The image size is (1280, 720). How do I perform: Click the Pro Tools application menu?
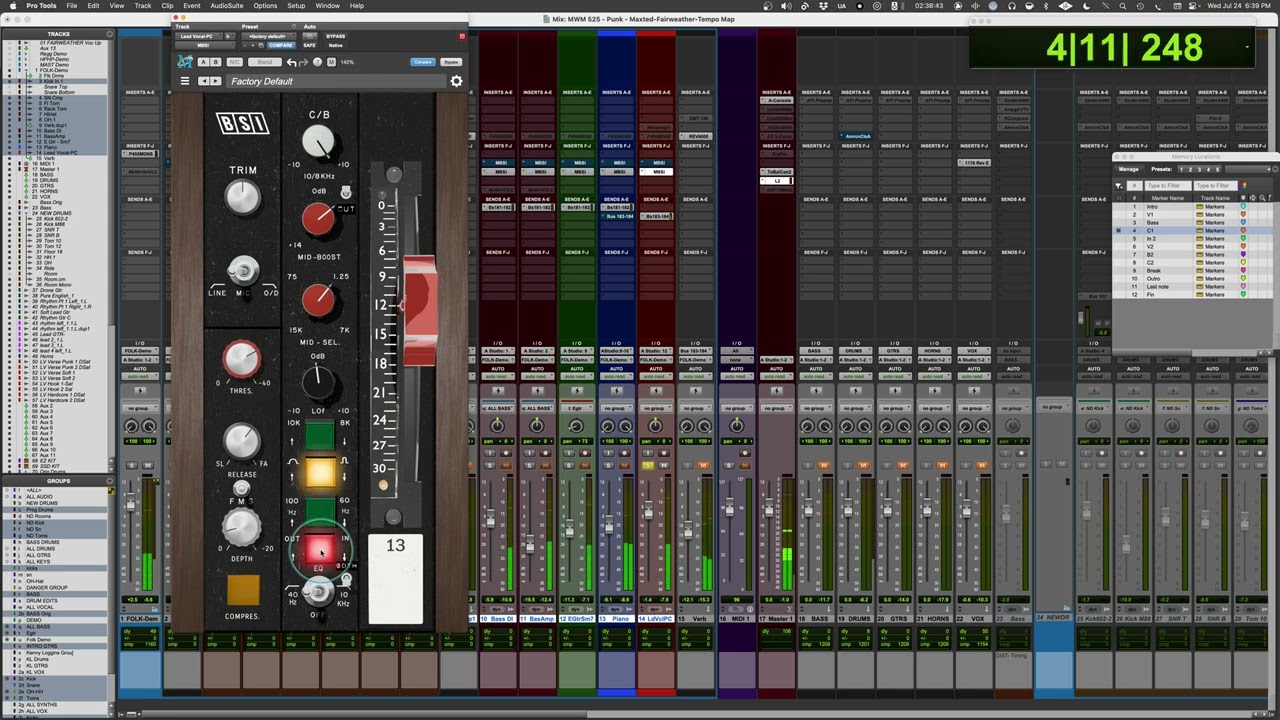coord(42,6)
